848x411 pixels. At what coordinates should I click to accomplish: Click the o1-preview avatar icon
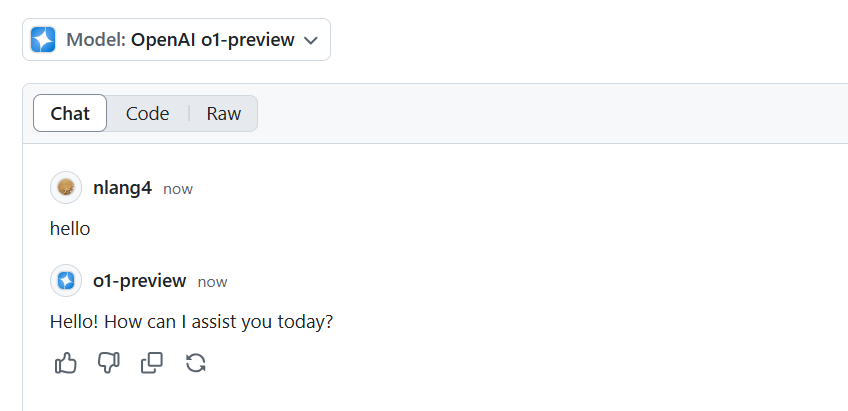tap(66, 281)
